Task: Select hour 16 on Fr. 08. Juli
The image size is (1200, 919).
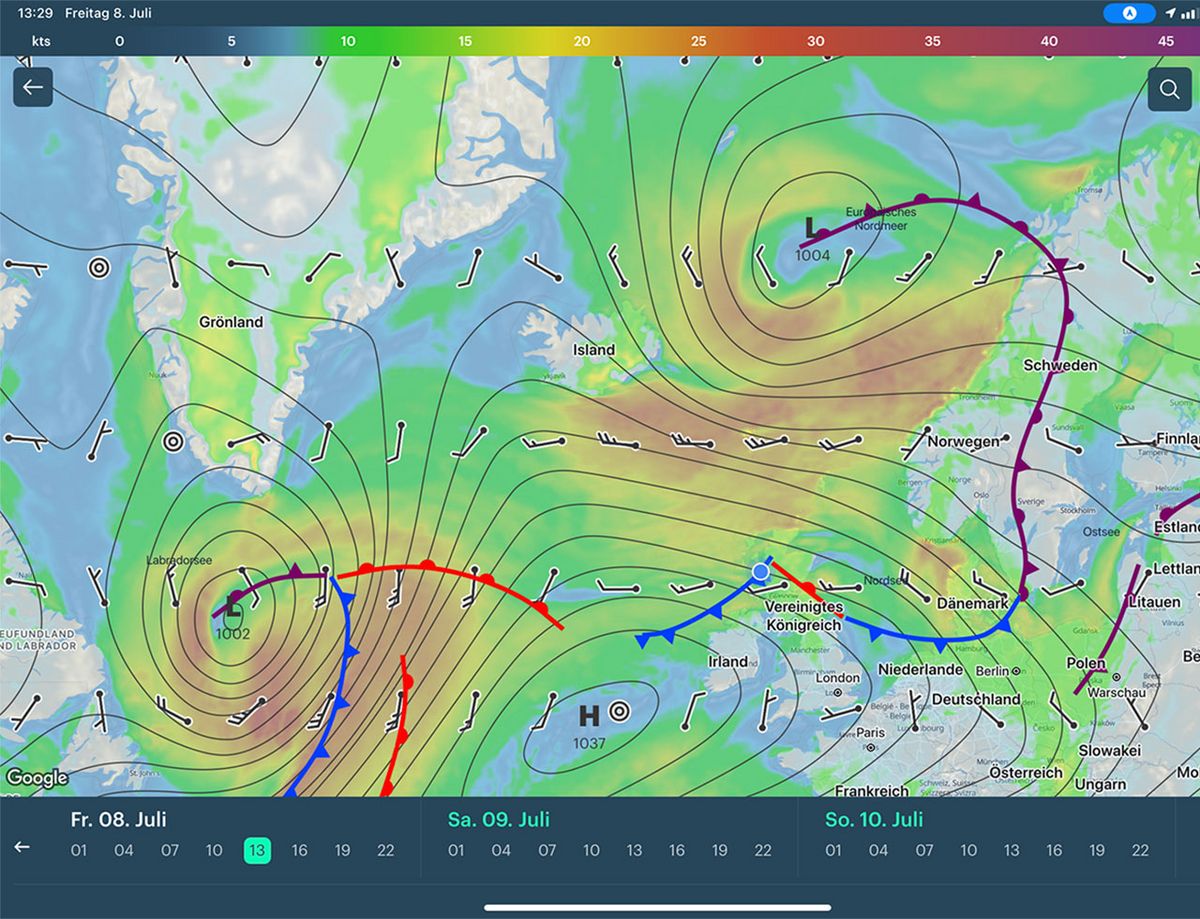Action: (300, 850)
